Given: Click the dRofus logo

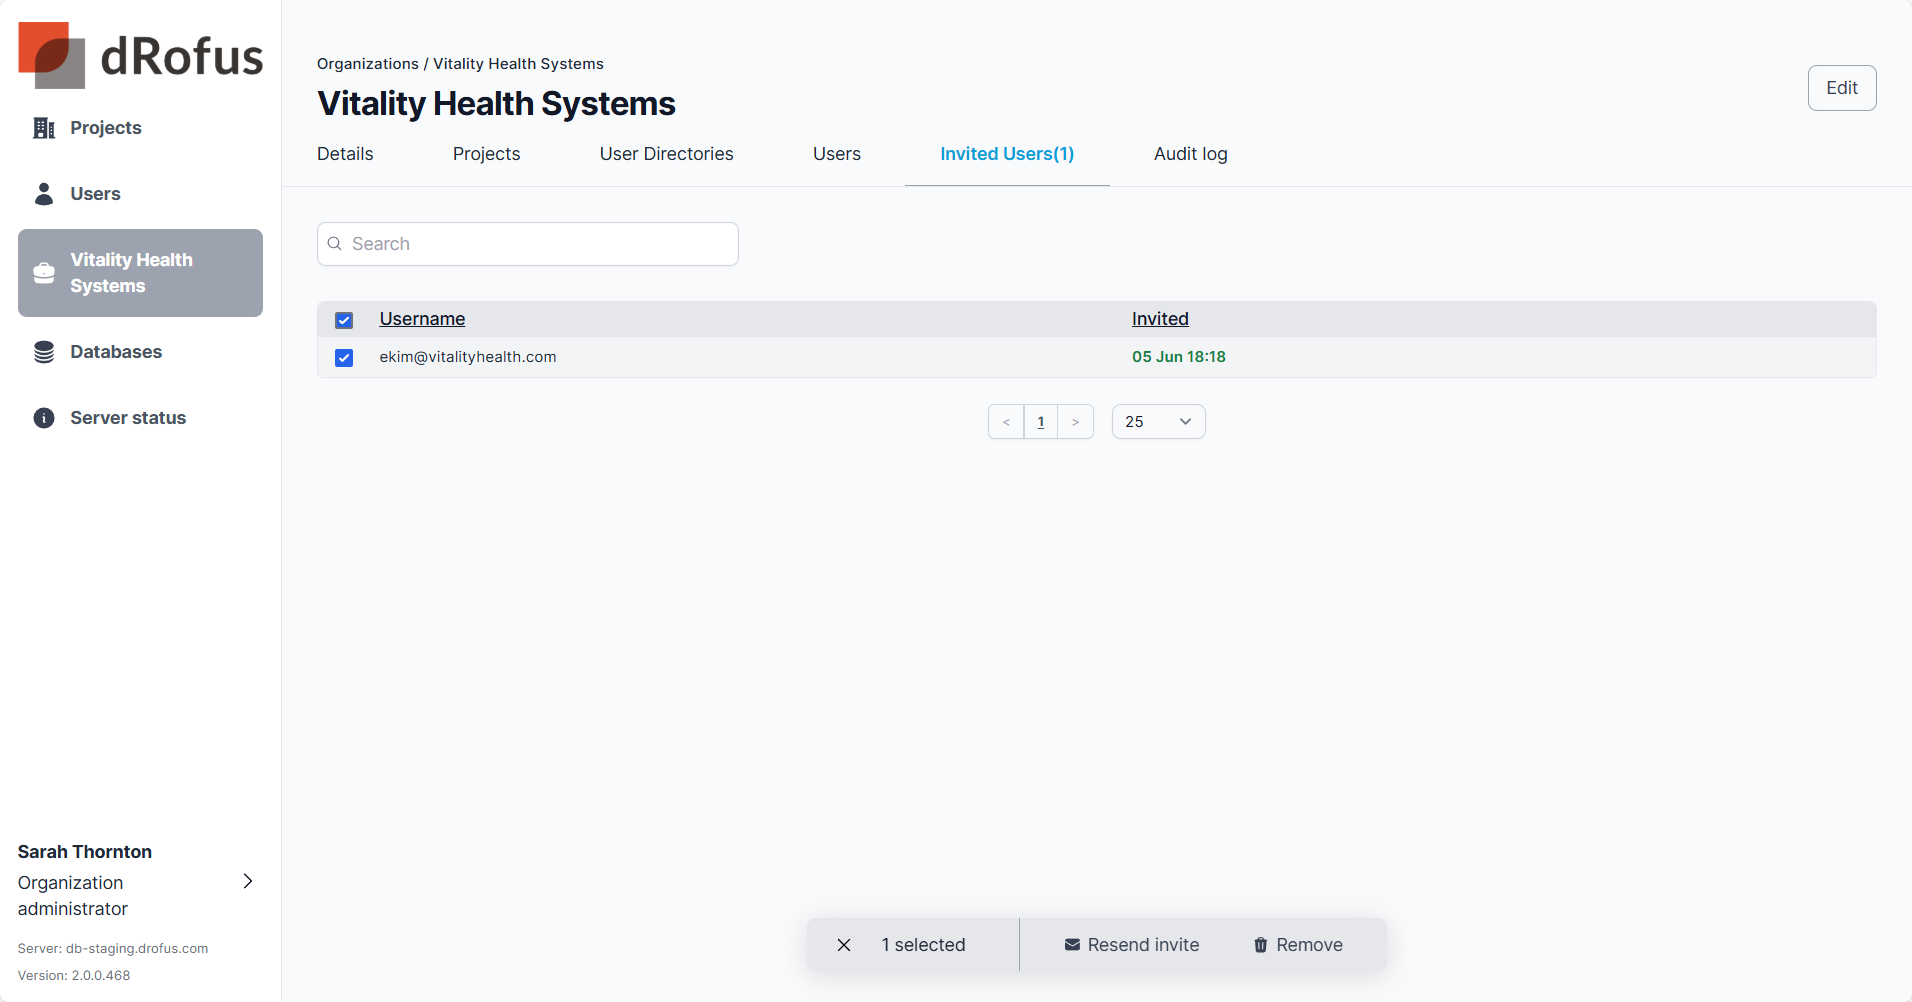Looking at the screenshot, I should 141,55.
